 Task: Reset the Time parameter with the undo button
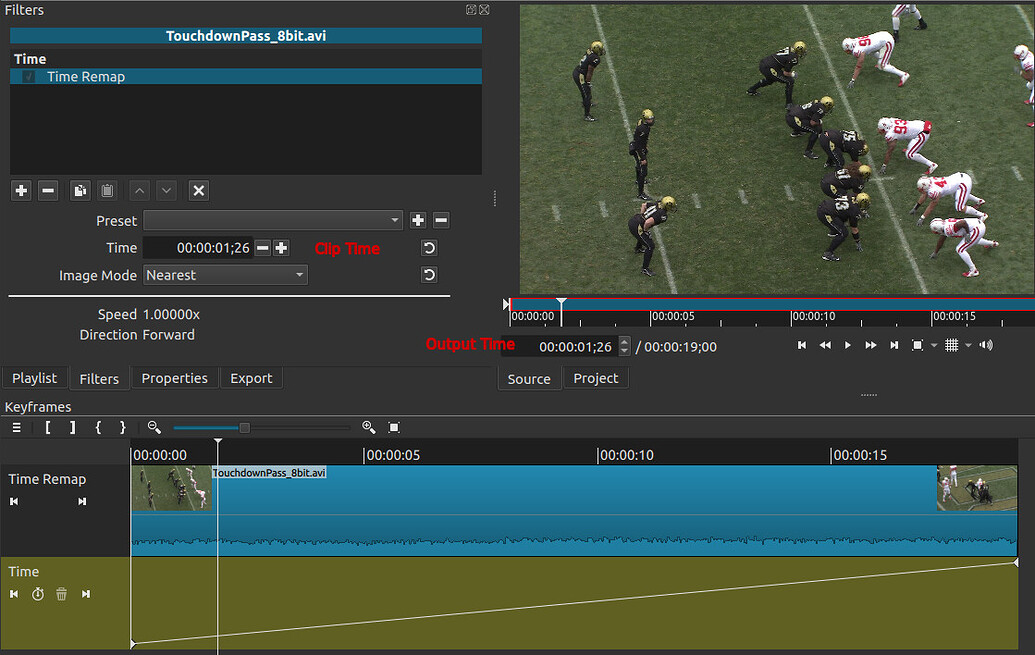[429, 247]
